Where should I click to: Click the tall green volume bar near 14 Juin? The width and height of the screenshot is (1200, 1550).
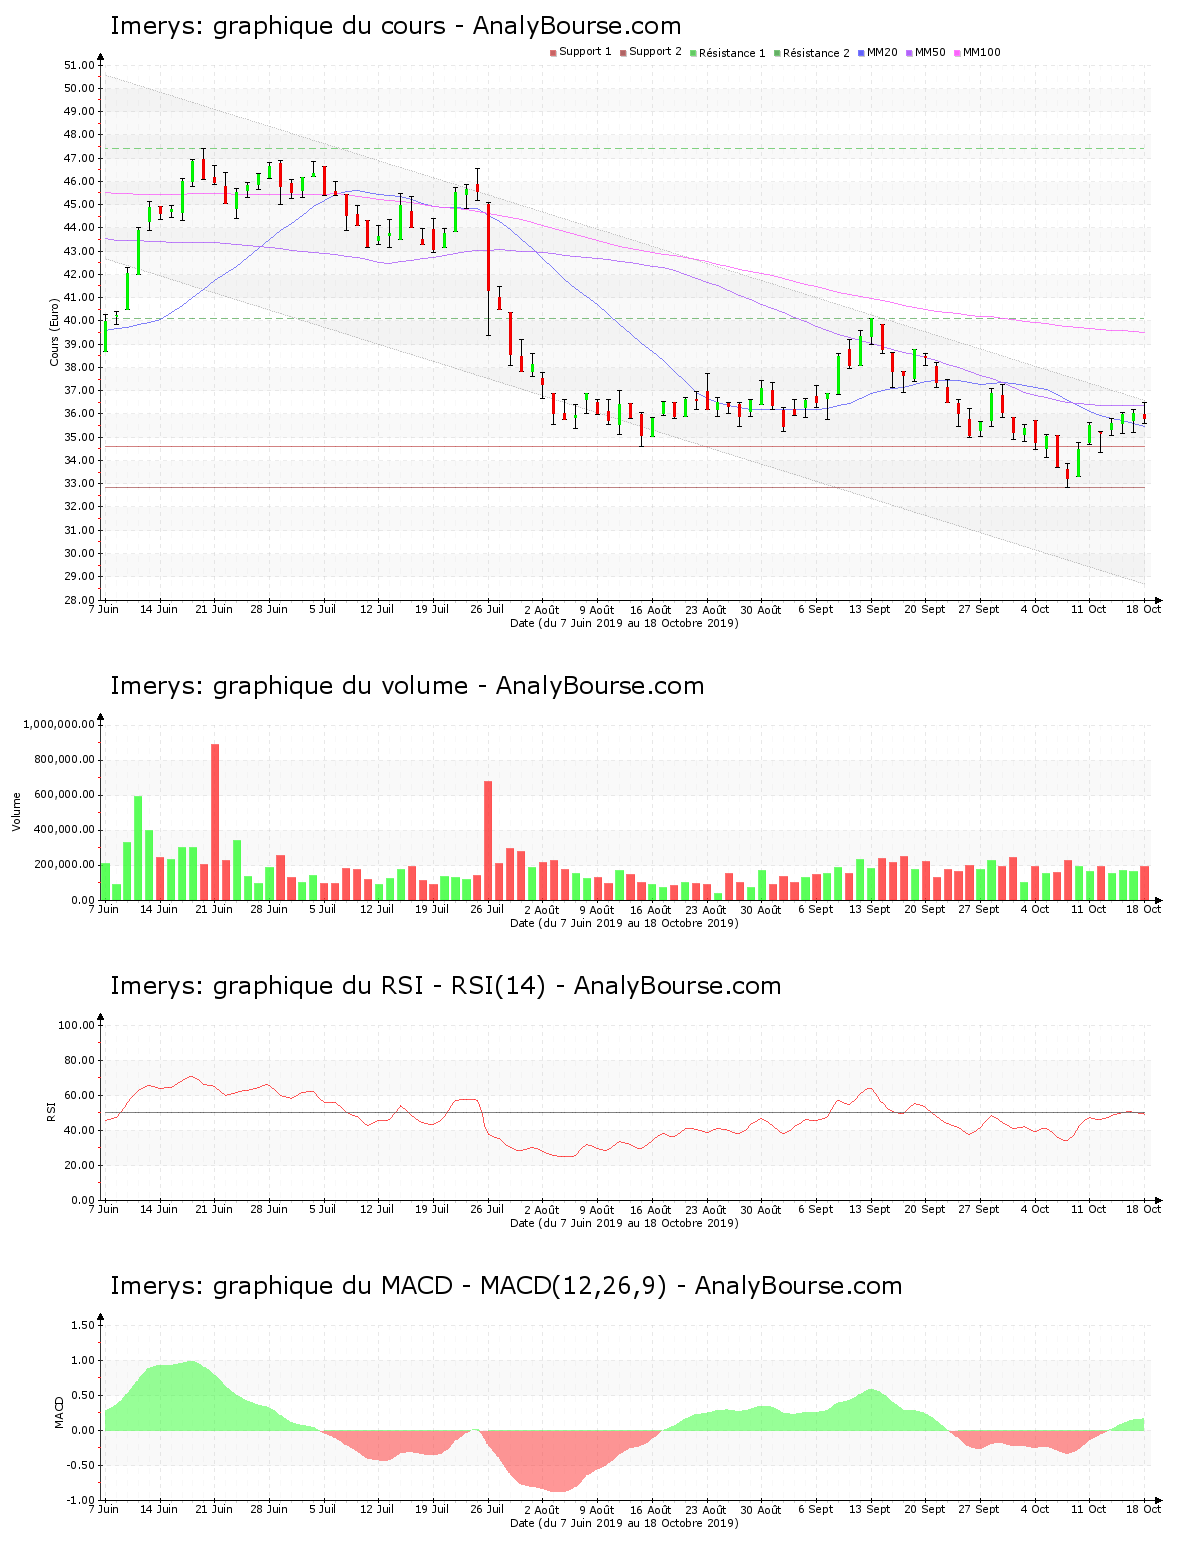(138, 848)
